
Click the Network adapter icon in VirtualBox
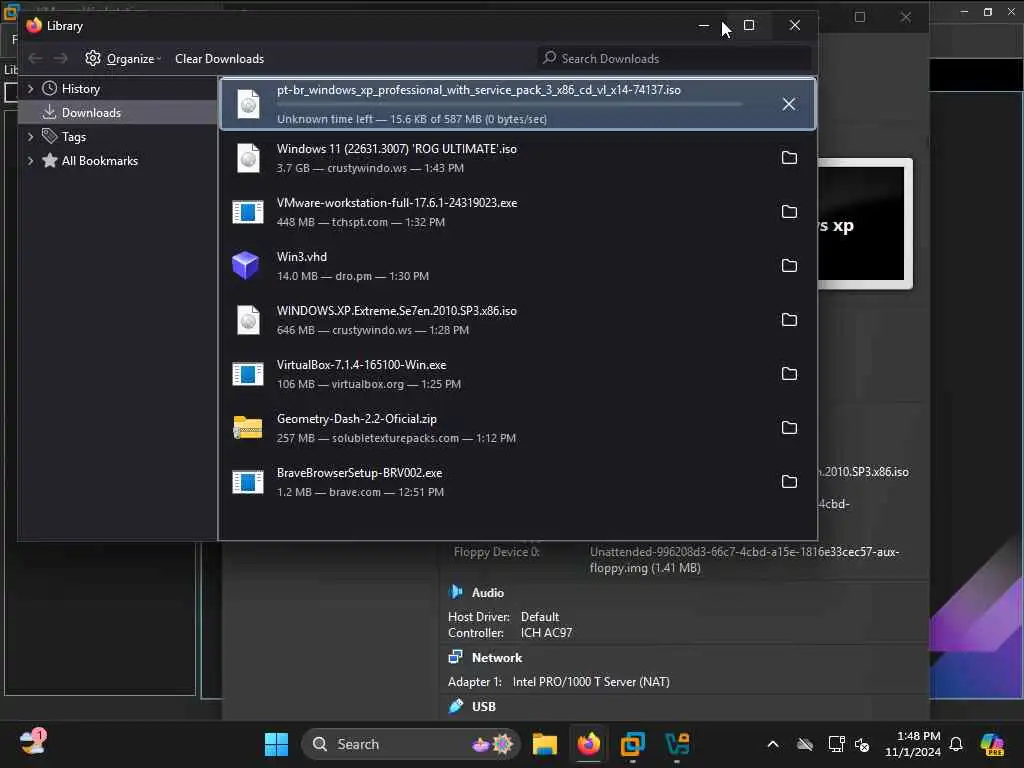point(455,657)
